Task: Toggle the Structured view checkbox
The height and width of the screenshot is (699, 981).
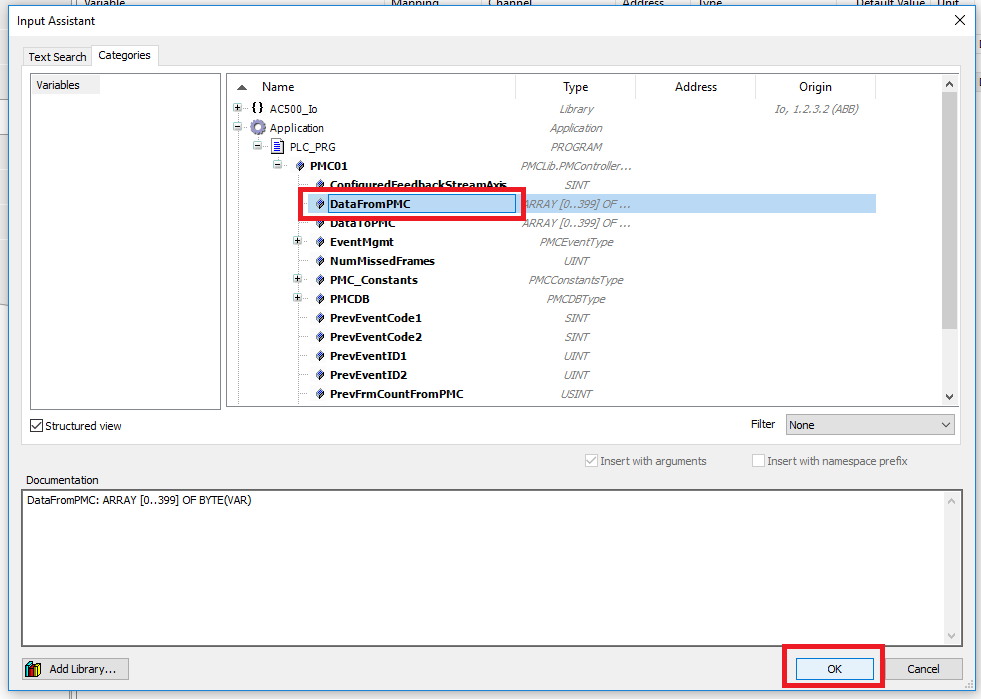Action: click(37, 426)
